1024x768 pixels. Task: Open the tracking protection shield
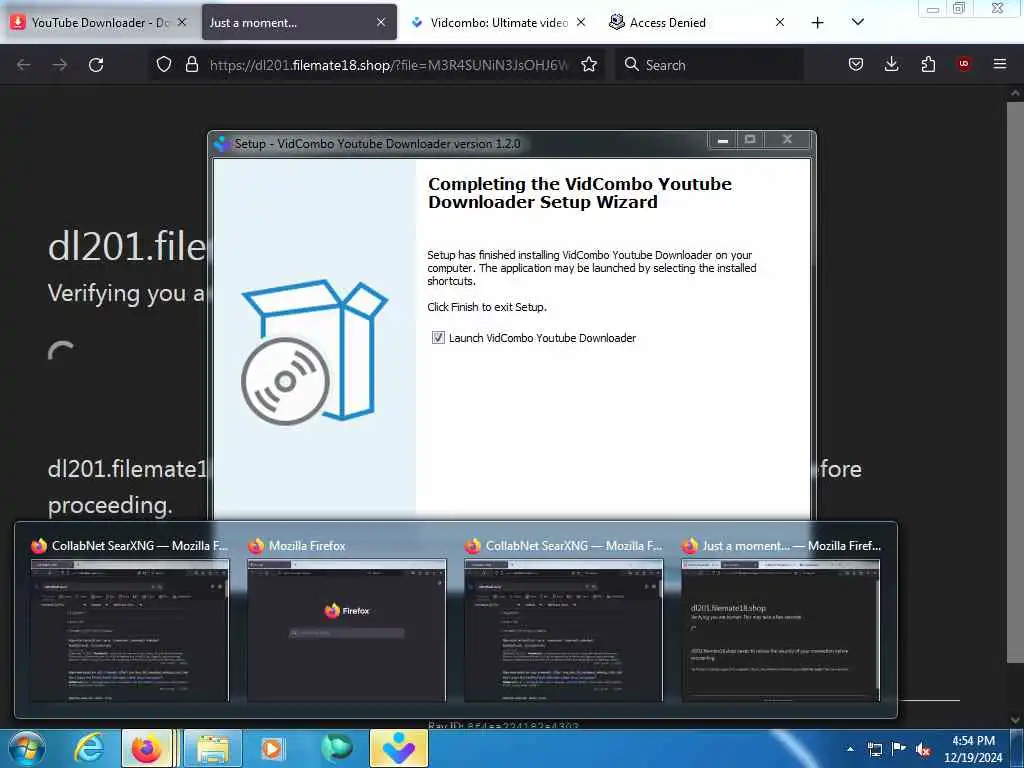[x=164, y=64]
